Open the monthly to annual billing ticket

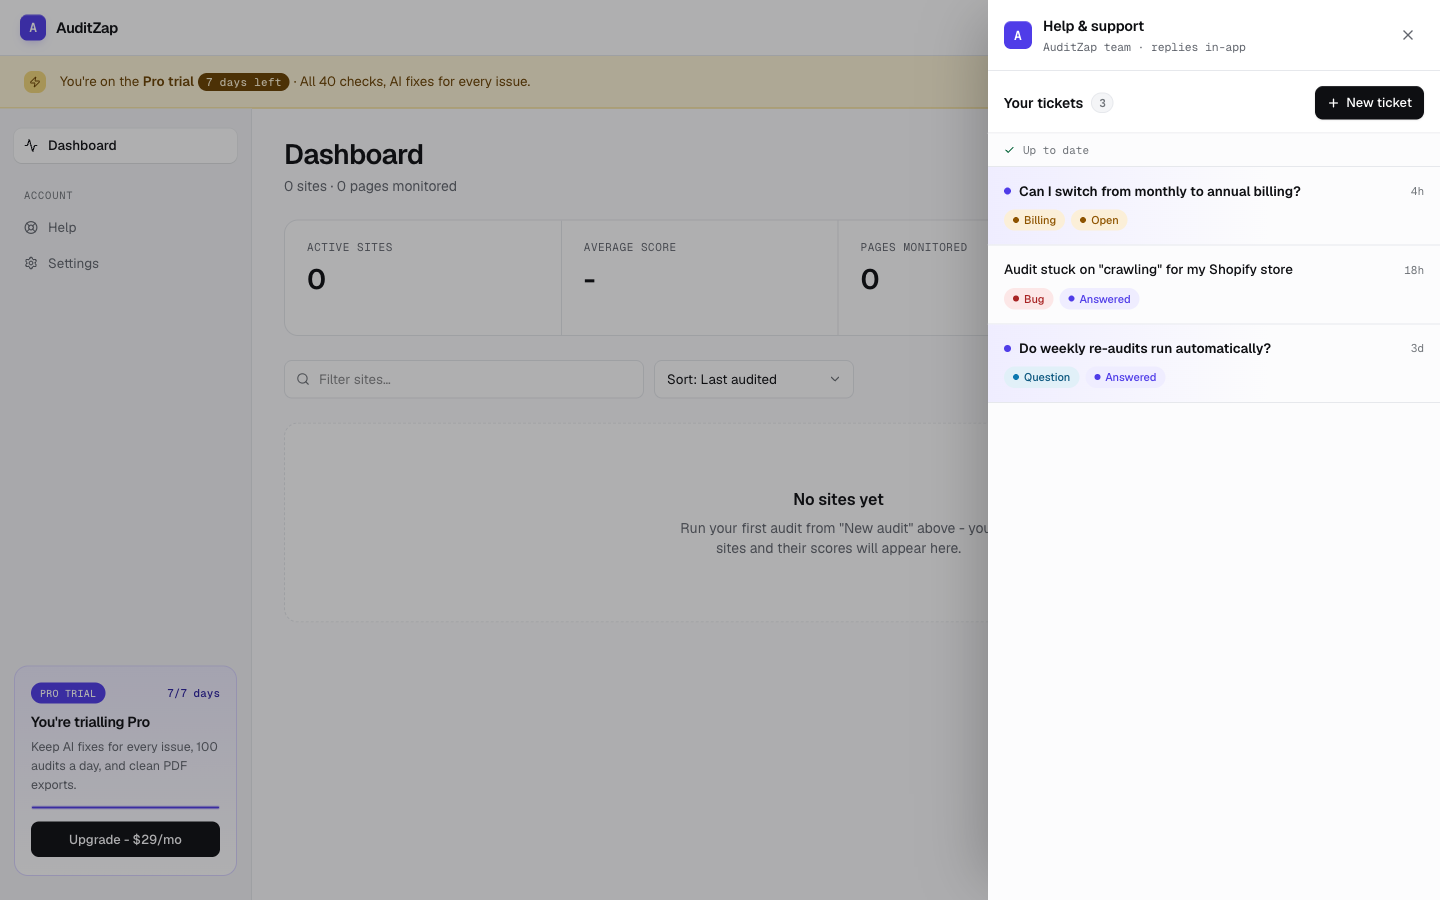click(x=1214, y=206)
